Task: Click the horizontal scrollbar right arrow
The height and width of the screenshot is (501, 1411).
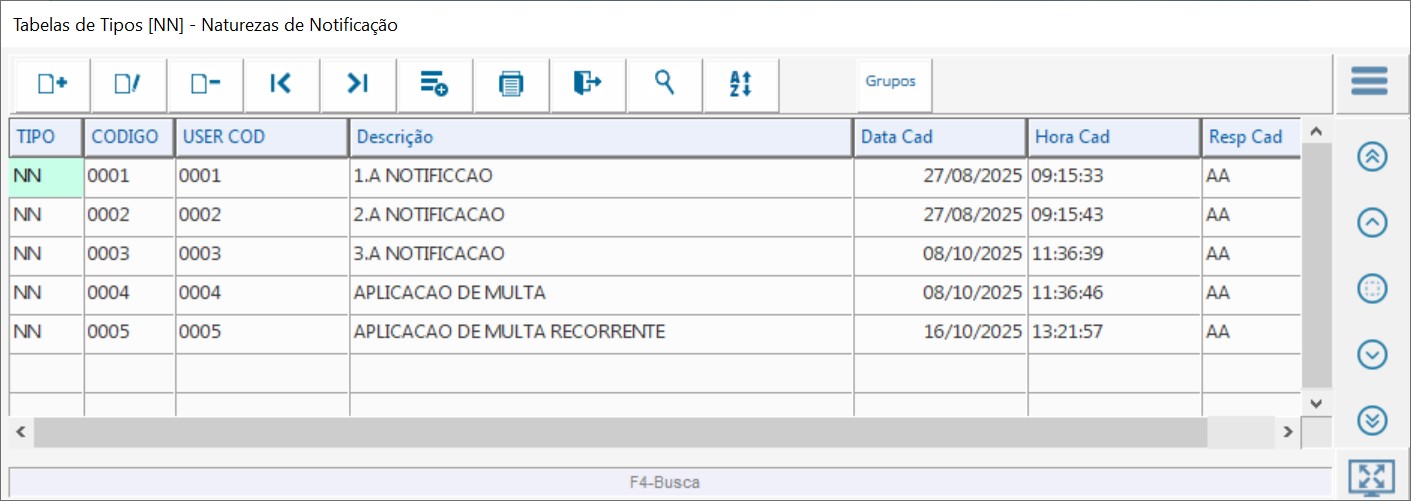Action: [1289, 432]
